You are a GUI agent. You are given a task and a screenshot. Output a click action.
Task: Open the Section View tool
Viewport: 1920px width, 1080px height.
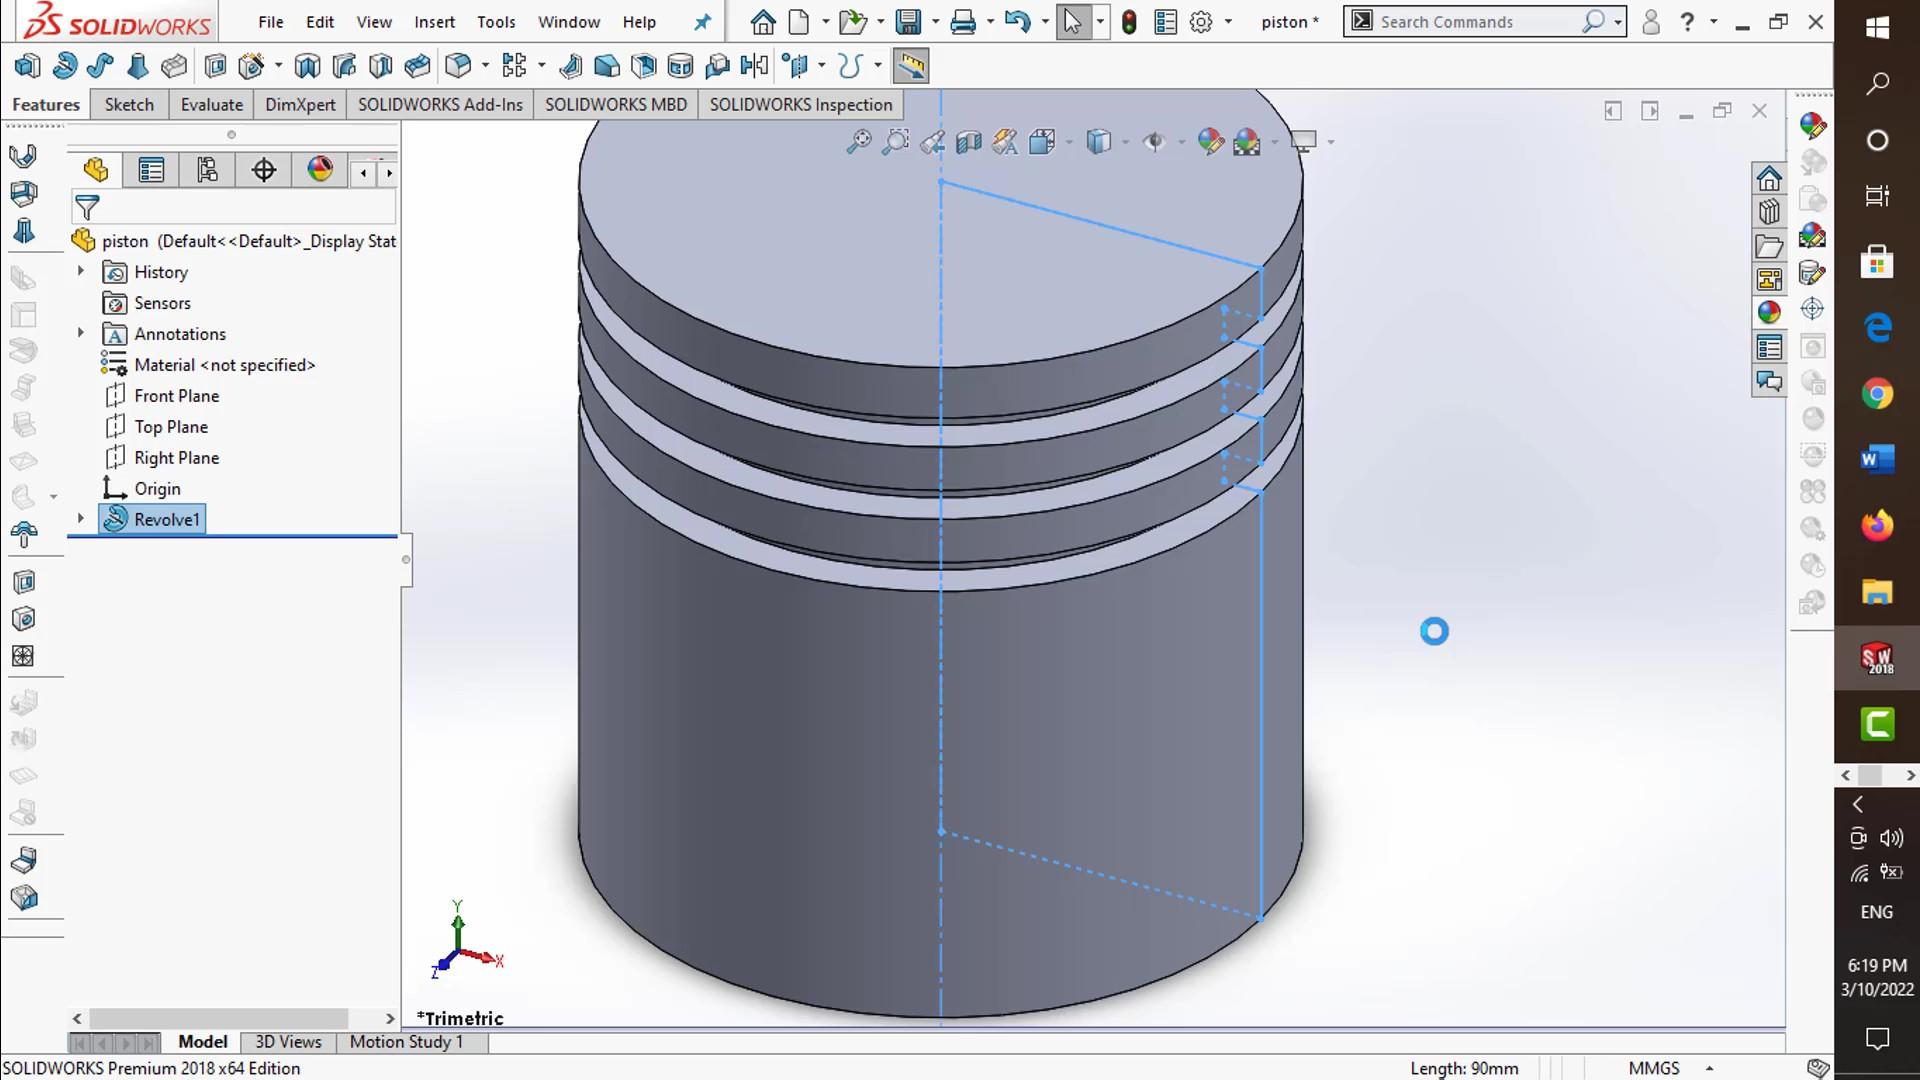[x=968, y=141]
